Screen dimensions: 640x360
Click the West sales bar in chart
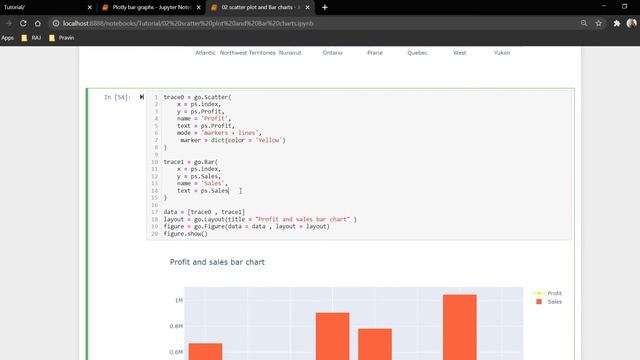tap(460, 327)
